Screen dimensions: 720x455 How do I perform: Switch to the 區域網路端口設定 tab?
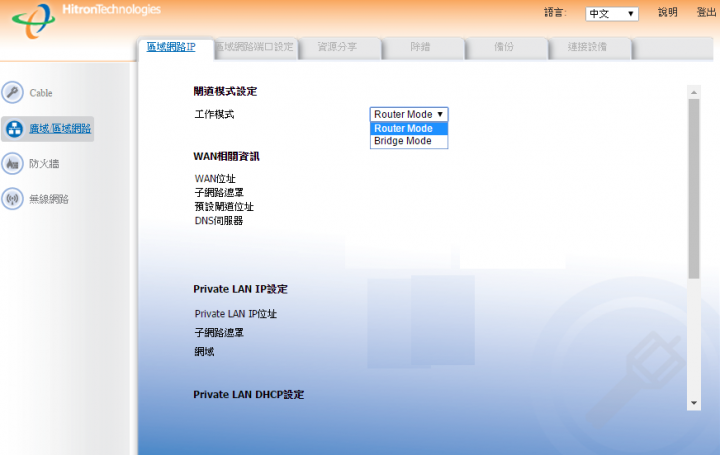pos(254,47)
